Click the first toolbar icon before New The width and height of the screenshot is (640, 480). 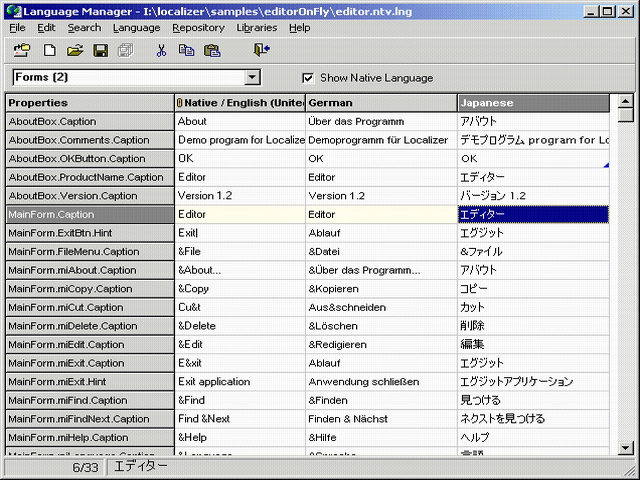tap(23, 50)
